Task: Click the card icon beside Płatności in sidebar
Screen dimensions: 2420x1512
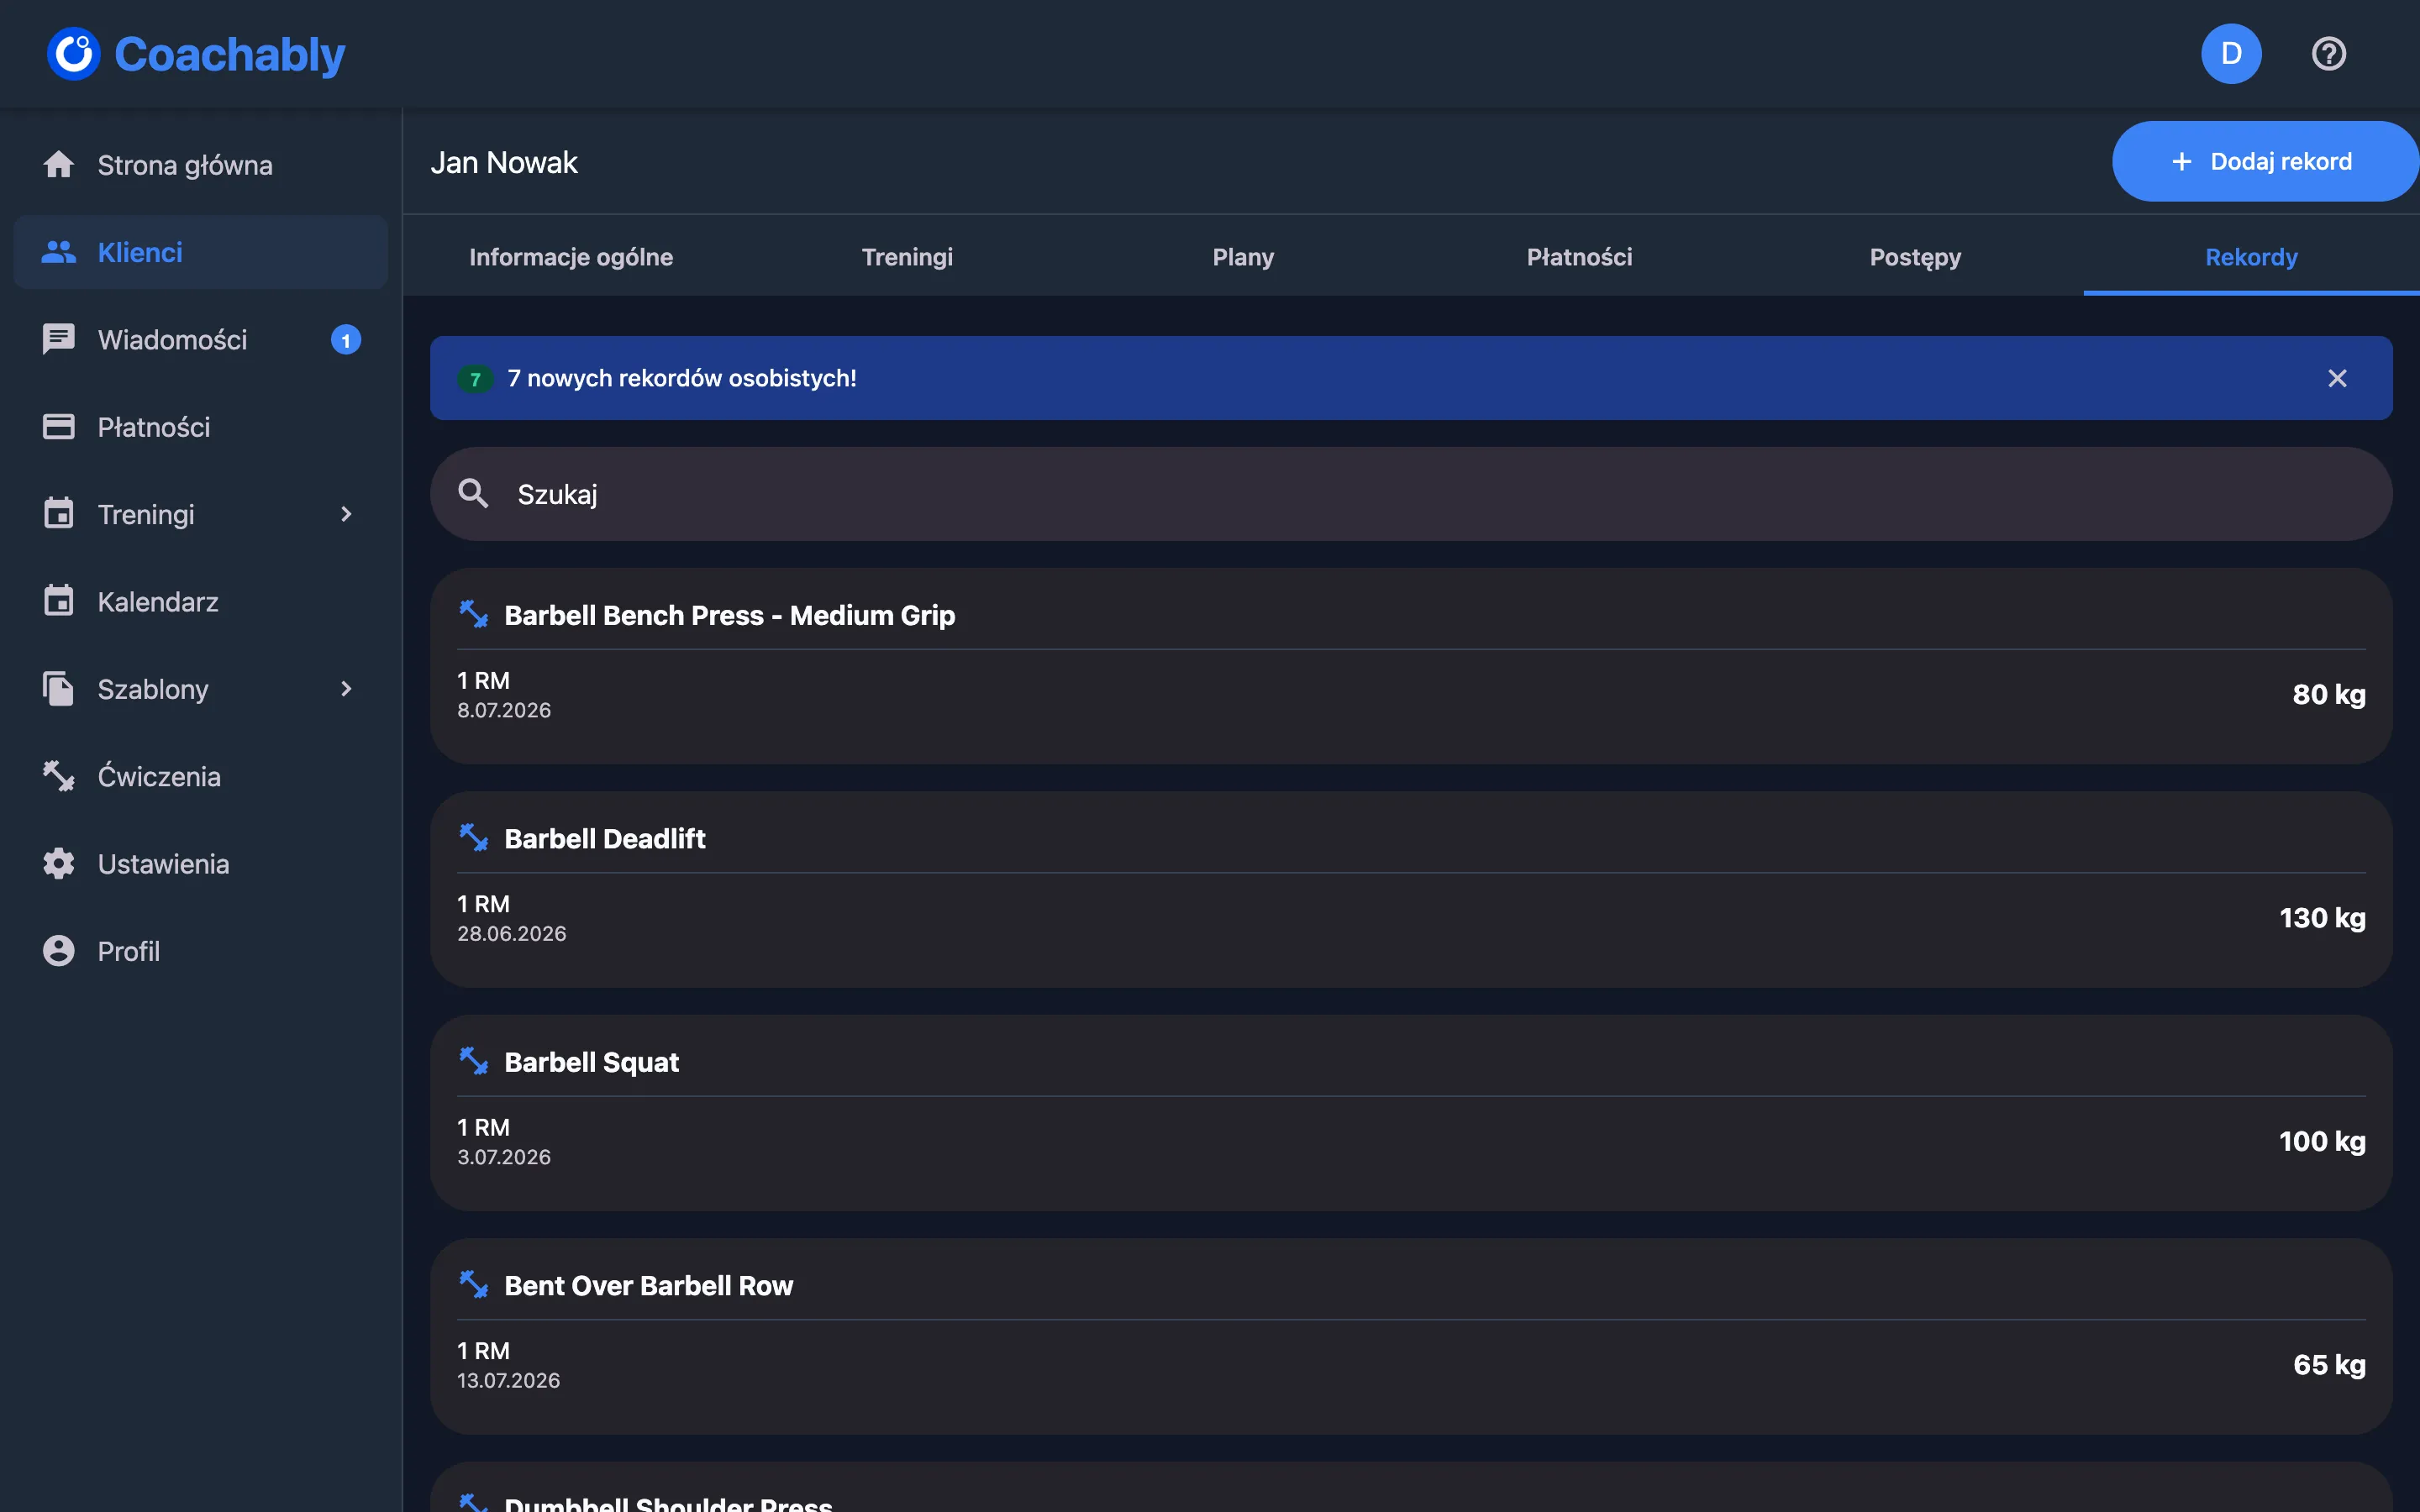Action: (x=59, y=427)
